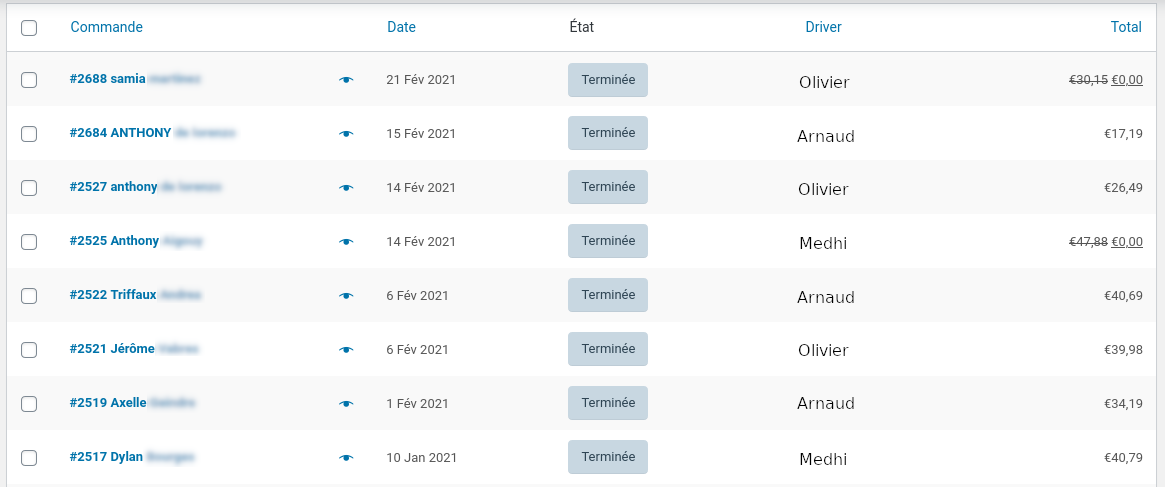Preview order #2688 with the eye icon
The width and height of the screenshot is (1165, 487).
[x=345, y=80]
